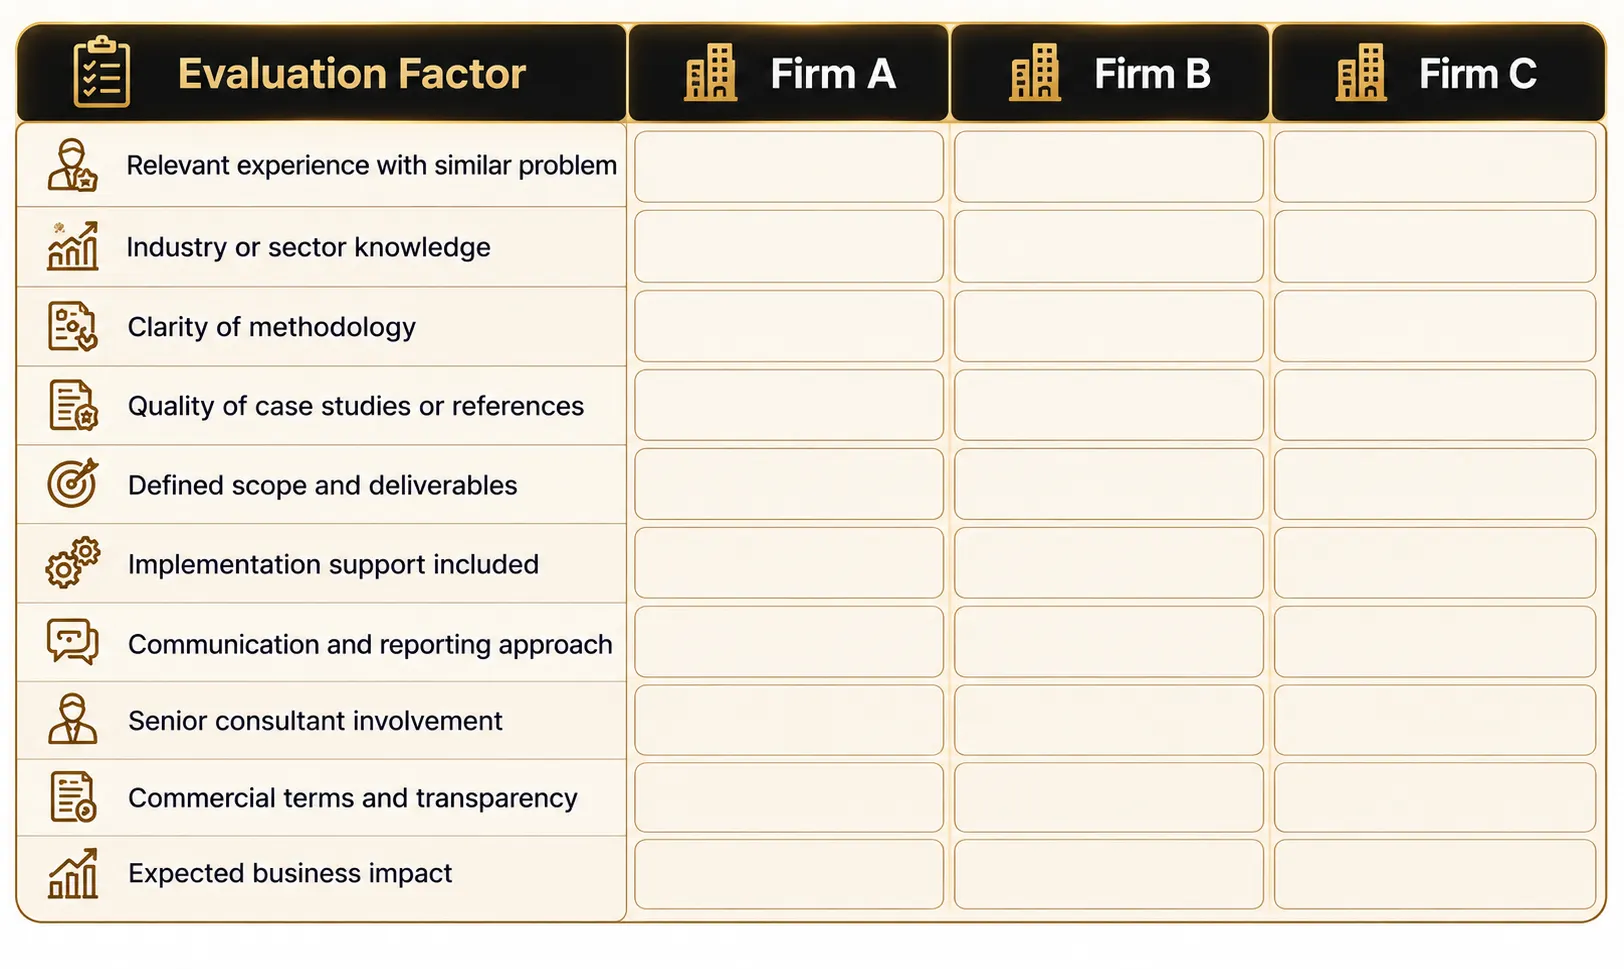The image size is (1624, 969).
Task: Click Firm A cell for expected business impact
Action: pos(789,874)
